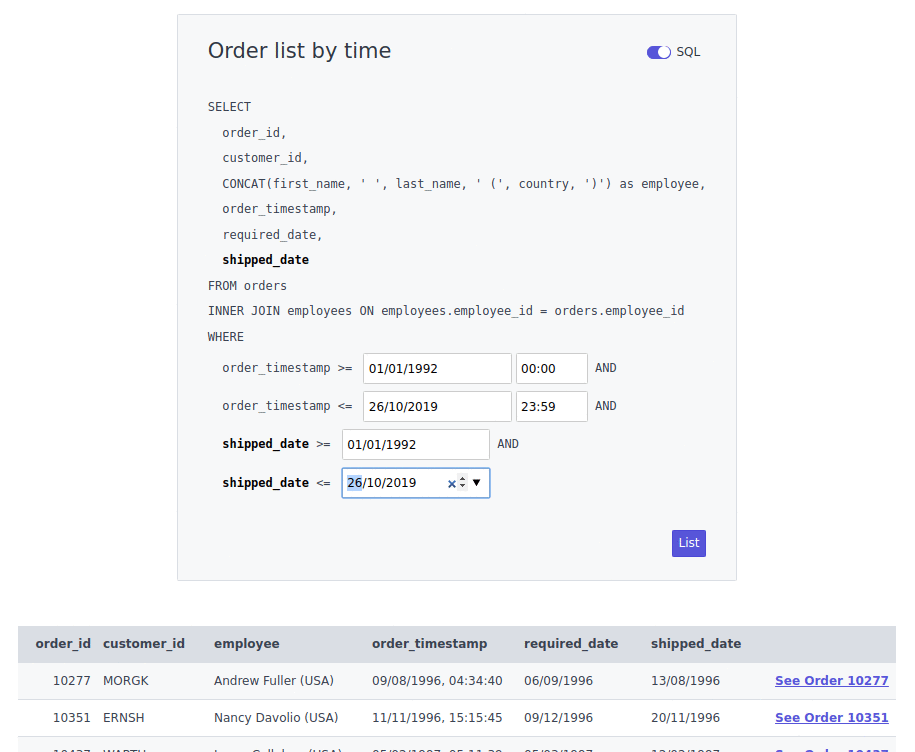Open See Order 10277 link
915x752 pixels.
pyautogui.click(x=832, y=681)
